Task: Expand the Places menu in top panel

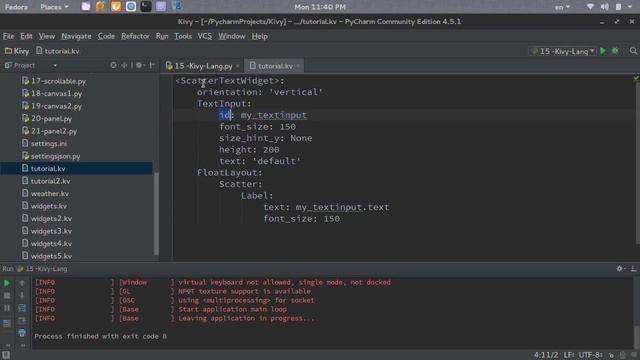Action: pyautogui.click(x=54, y=7)
